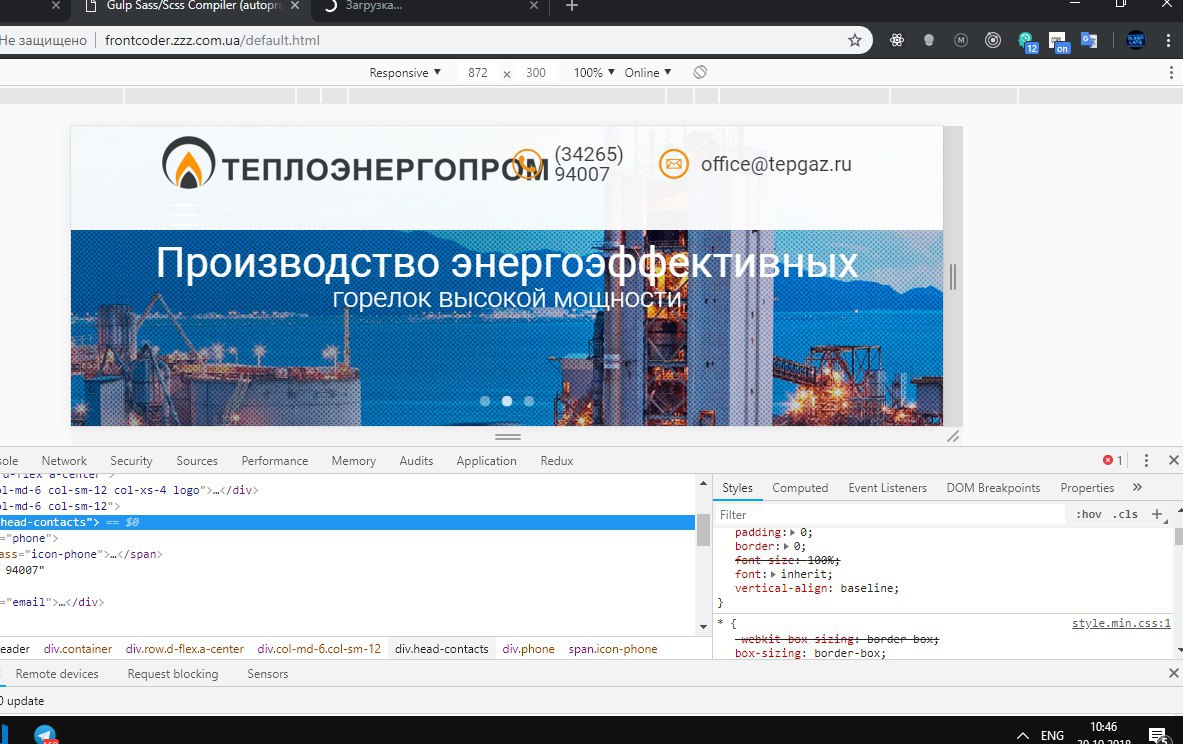The height and width of the screenshot is (744, 1183).
Task: Select span.icon-phone in the breadcrumb
Action: point(613,648)
